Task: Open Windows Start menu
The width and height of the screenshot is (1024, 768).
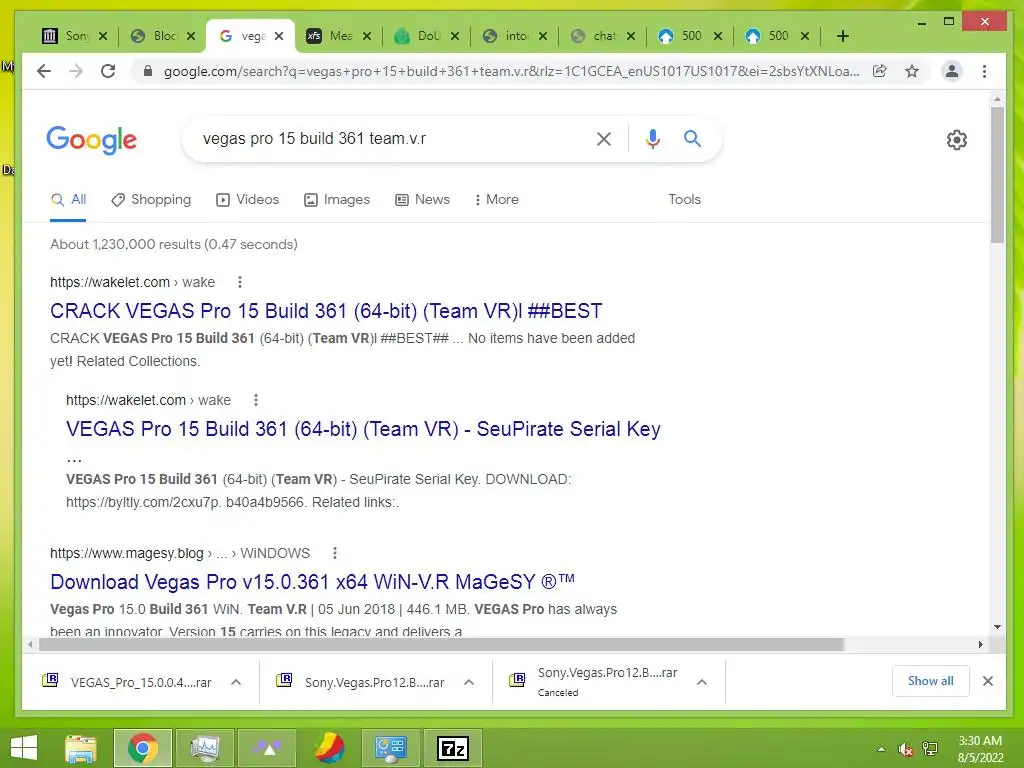Action: pyautogui.click(x=24, y=748)
